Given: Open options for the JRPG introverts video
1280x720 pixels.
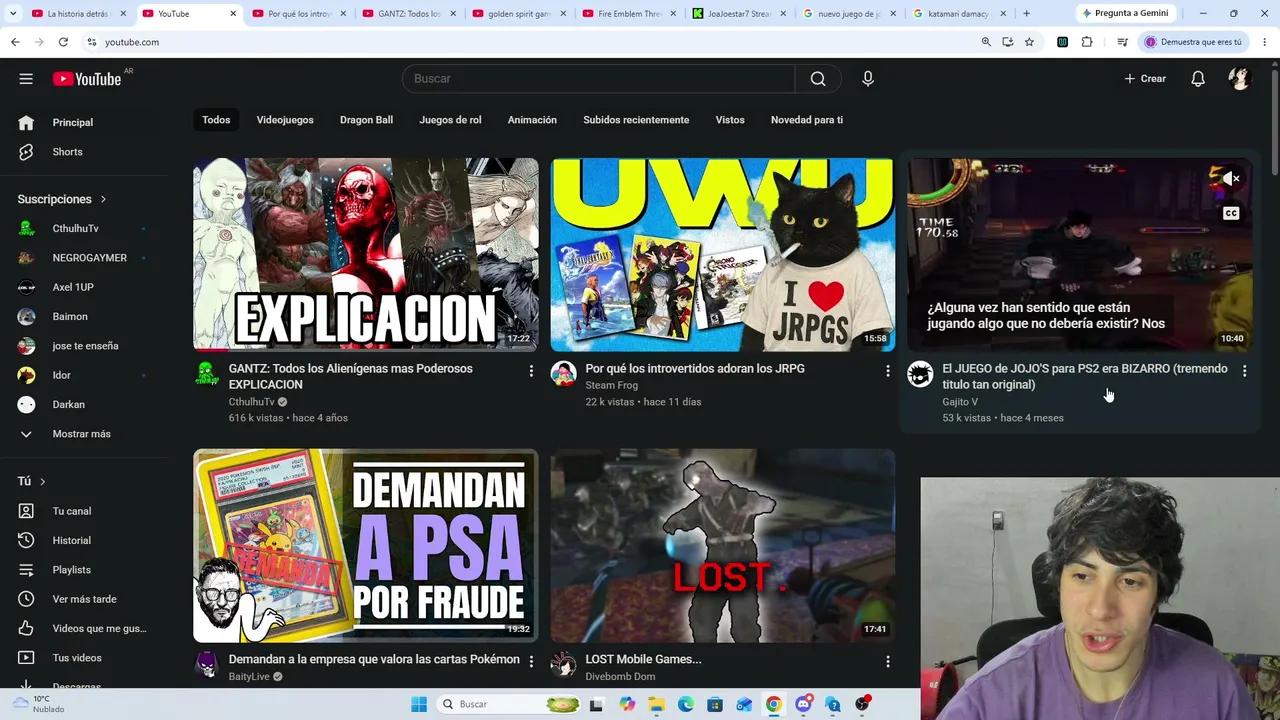Looking at the screenshot, I should (887, 371).
